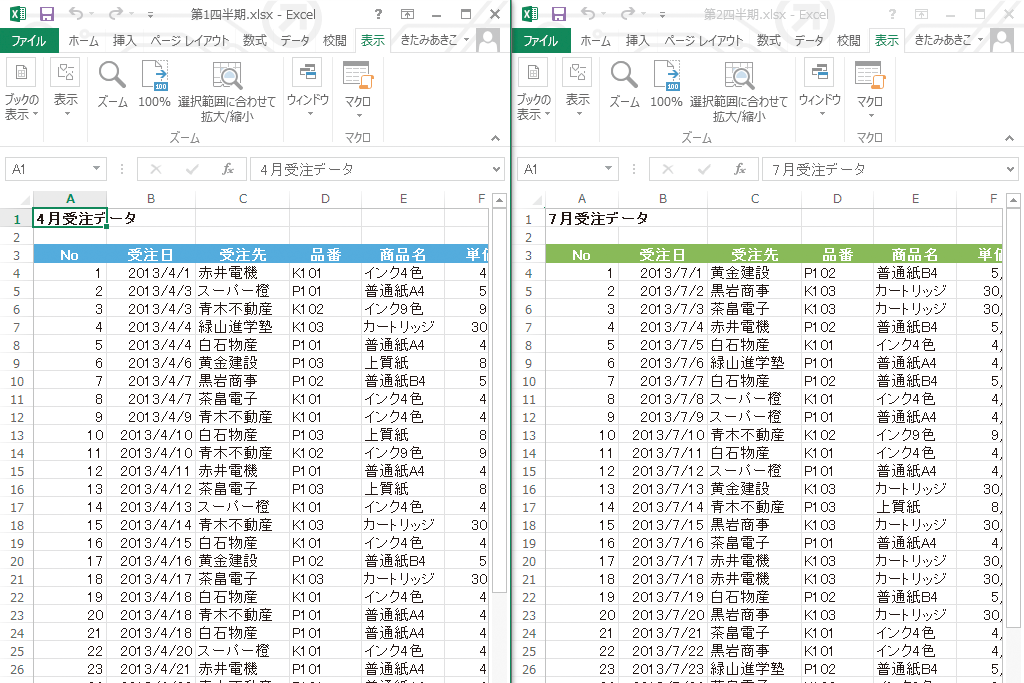Screen dimensions: 1024x683
Task: Click vertical scrollbar up arrow, 第2四半期 window
Action: click(x=1013, y=200)
